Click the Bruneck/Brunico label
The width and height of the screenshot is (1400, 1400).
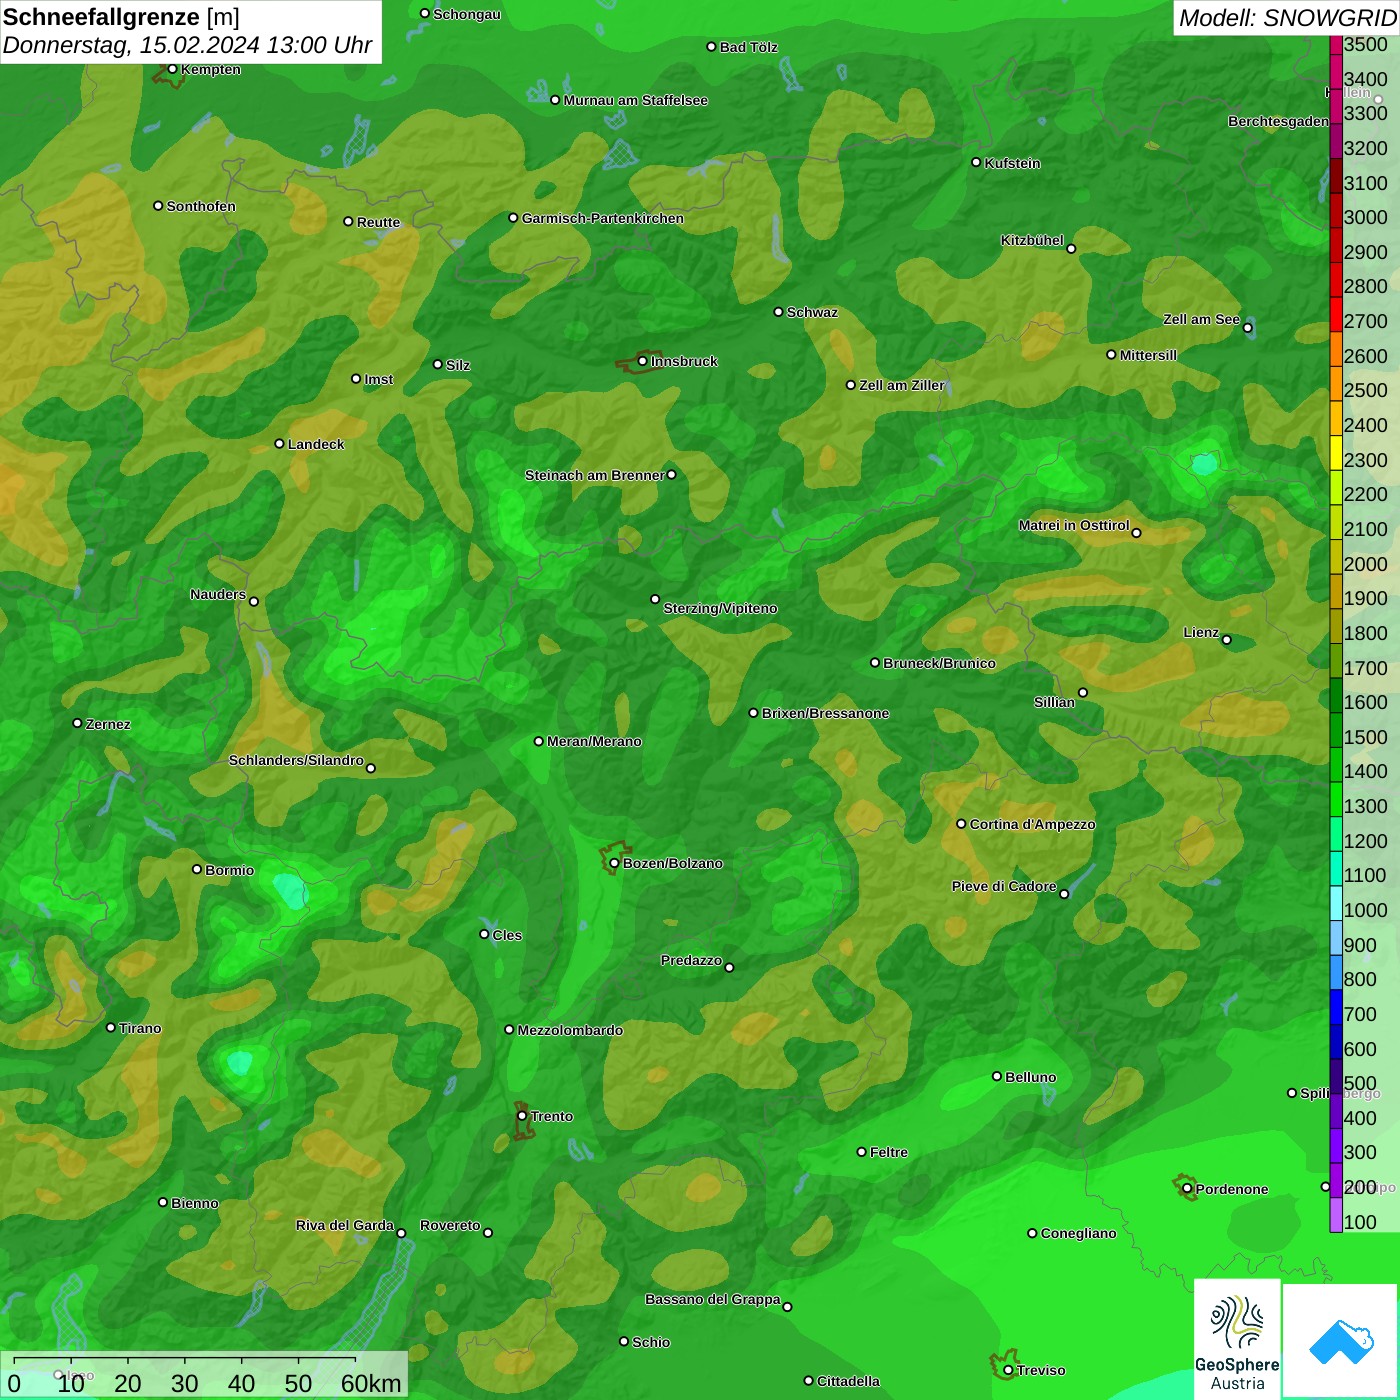point(939,663)
